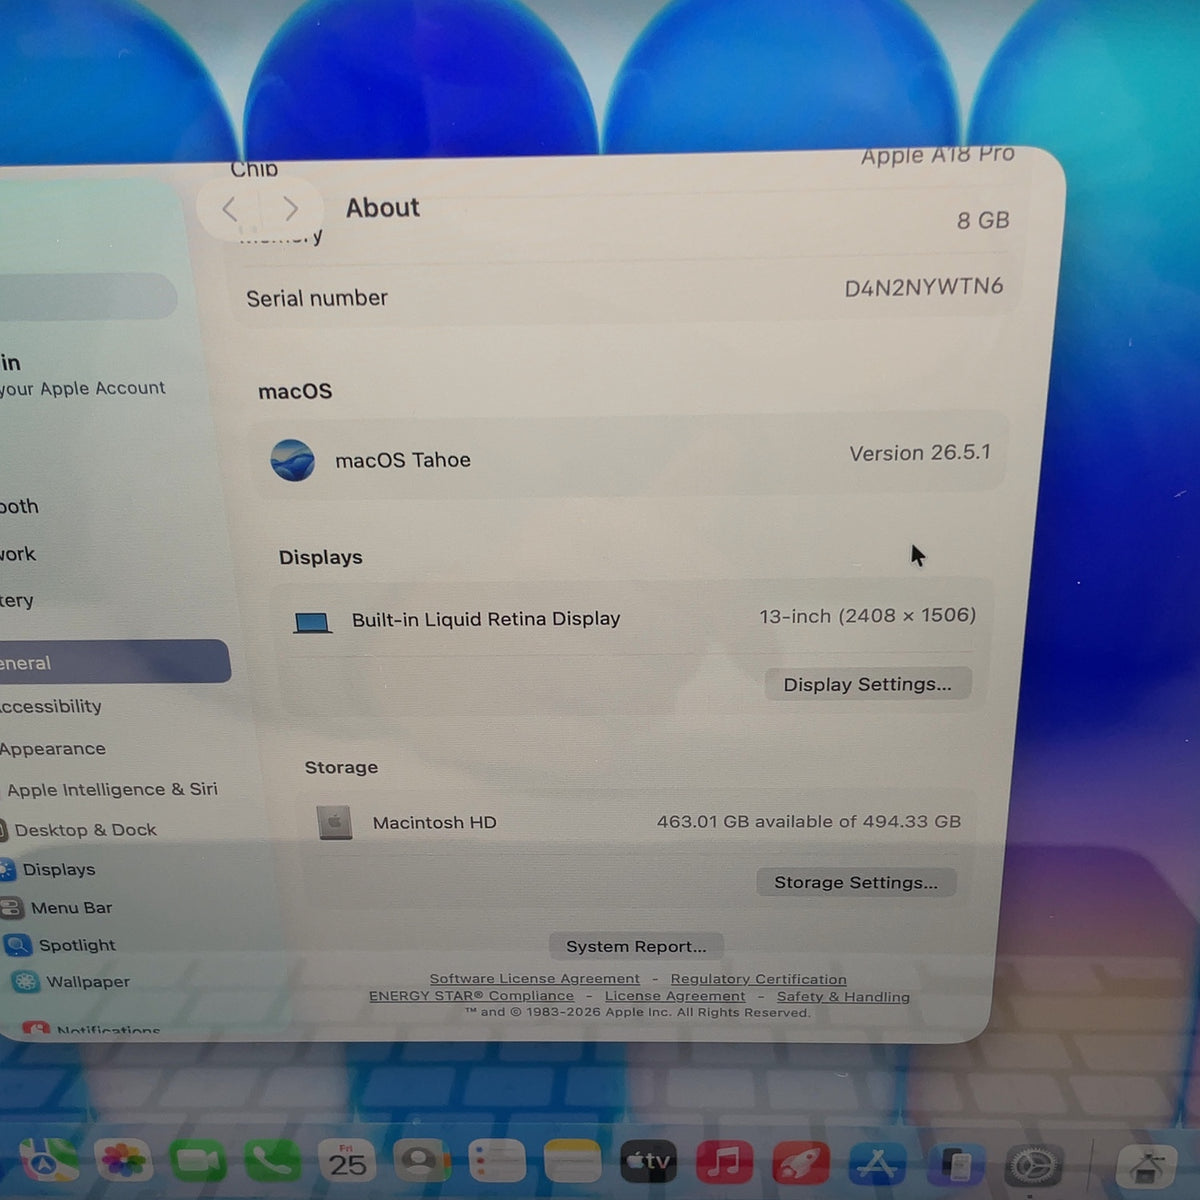
Task: Open Reminders from the Dock
Action: (497, 1162)
